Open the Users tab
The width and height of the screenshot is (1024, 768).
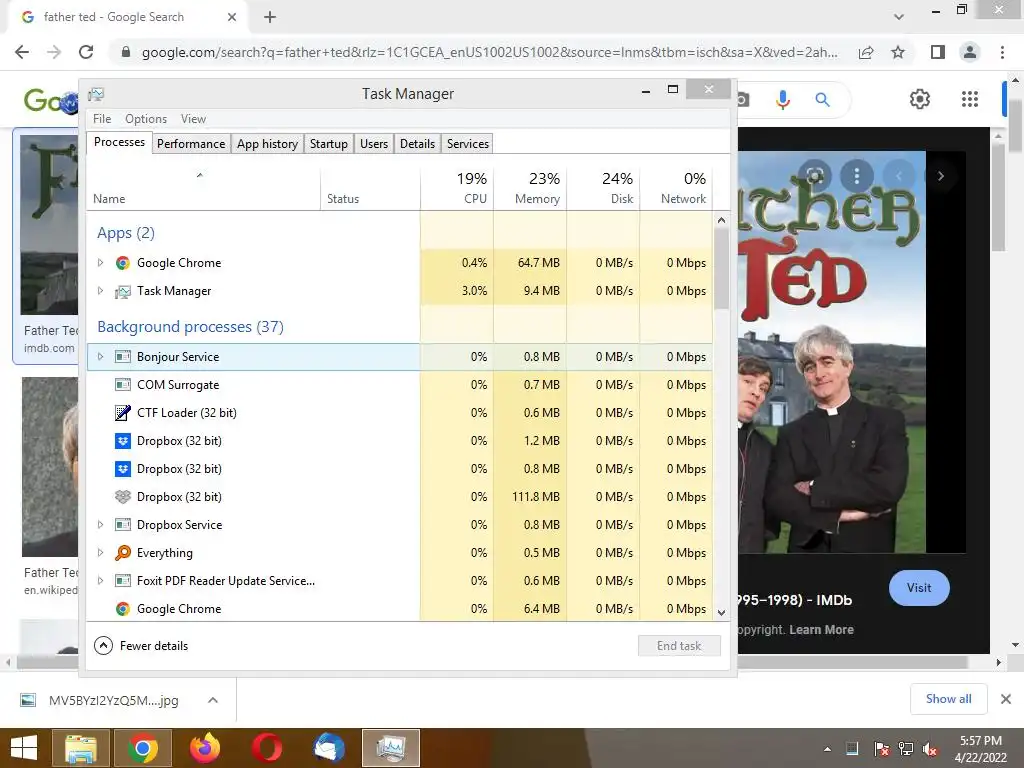(374, 144)
